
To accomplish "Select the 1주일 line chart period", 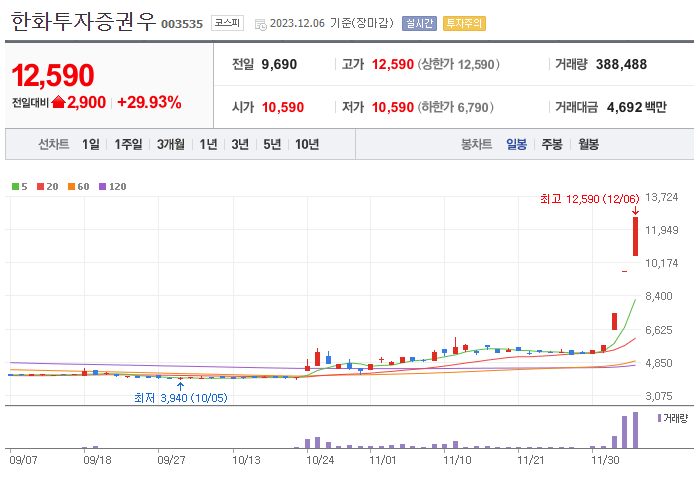I will 128,144.
